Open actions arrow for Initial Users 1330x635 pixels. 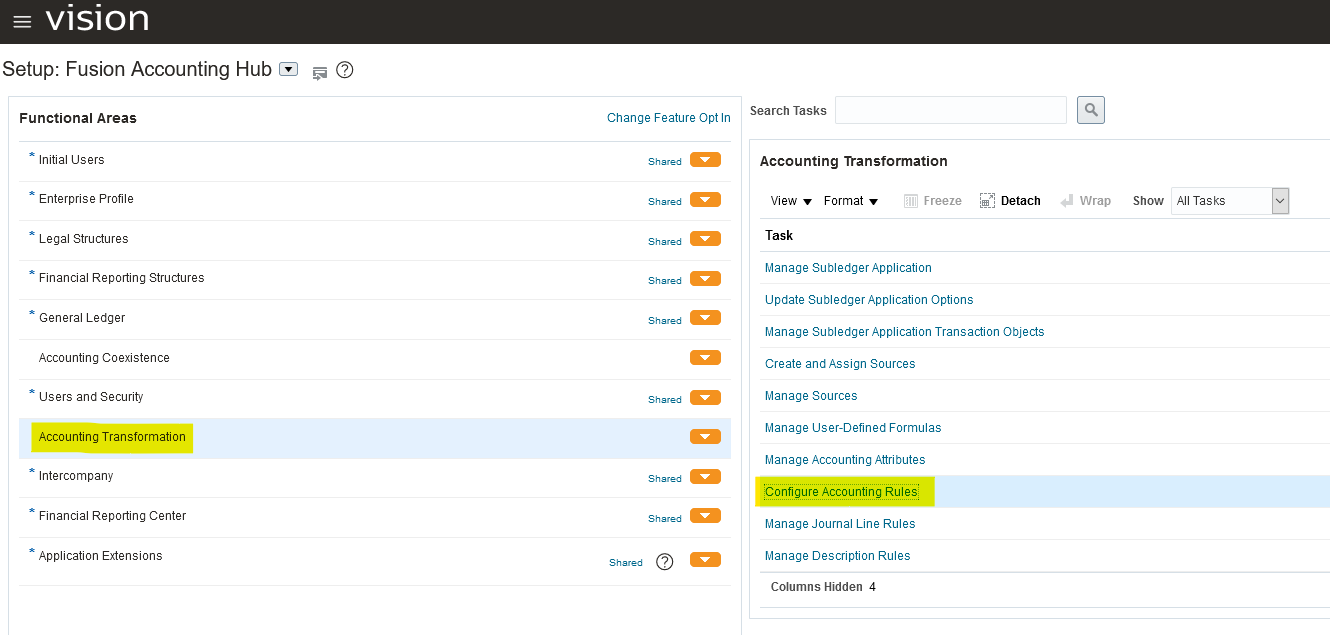click(x=705, y=160)
